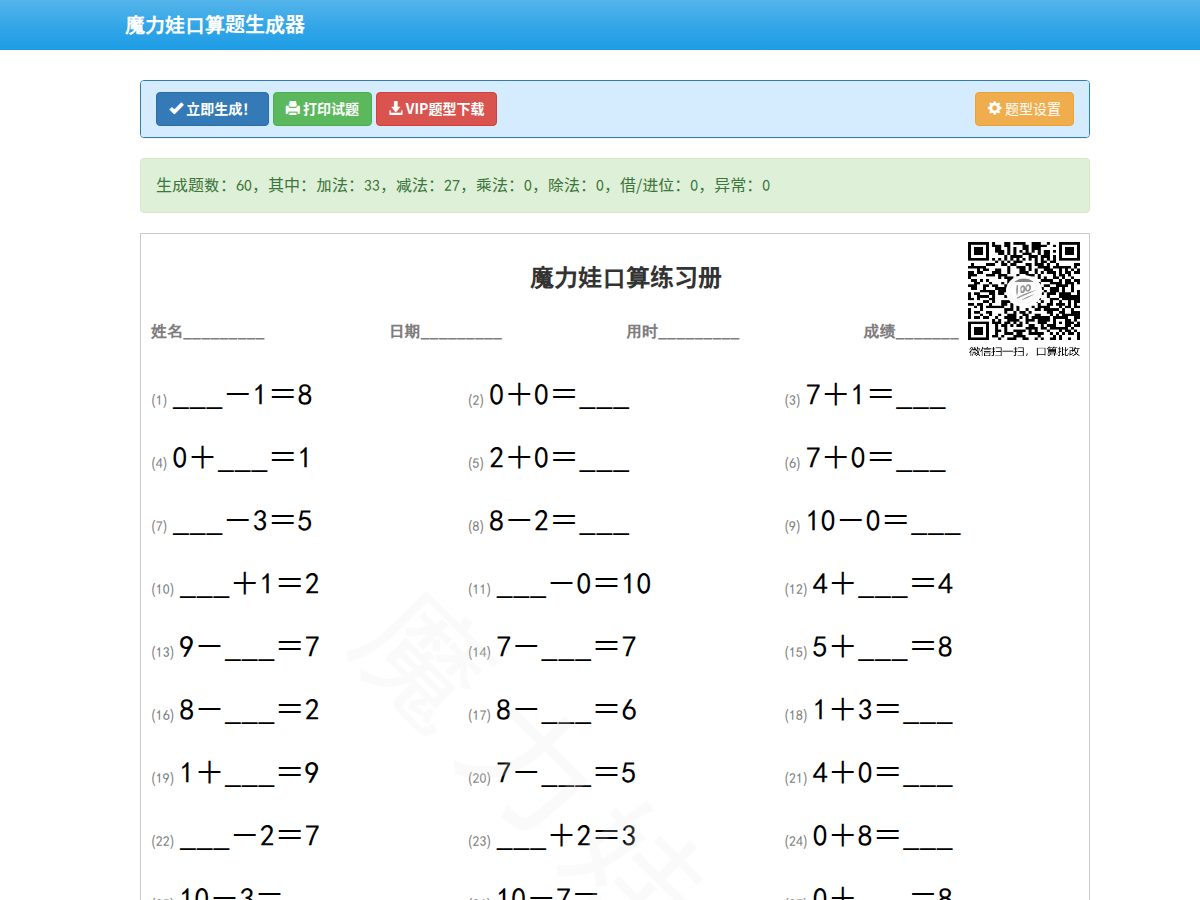
Task: Click the 魔力娃口算题生成器 header title
Action: click(215, 25)
